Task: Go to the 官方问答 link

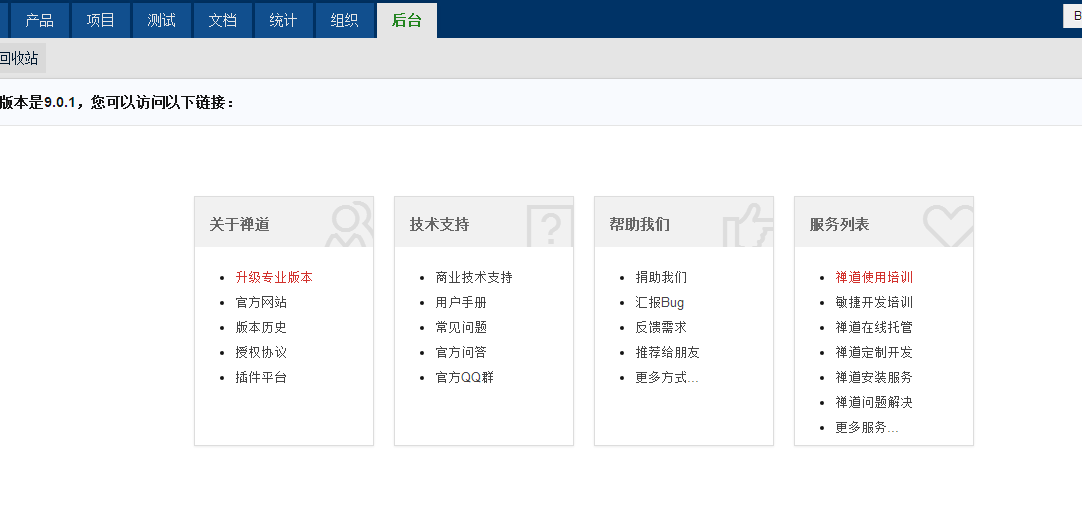Action: point(461,352)
